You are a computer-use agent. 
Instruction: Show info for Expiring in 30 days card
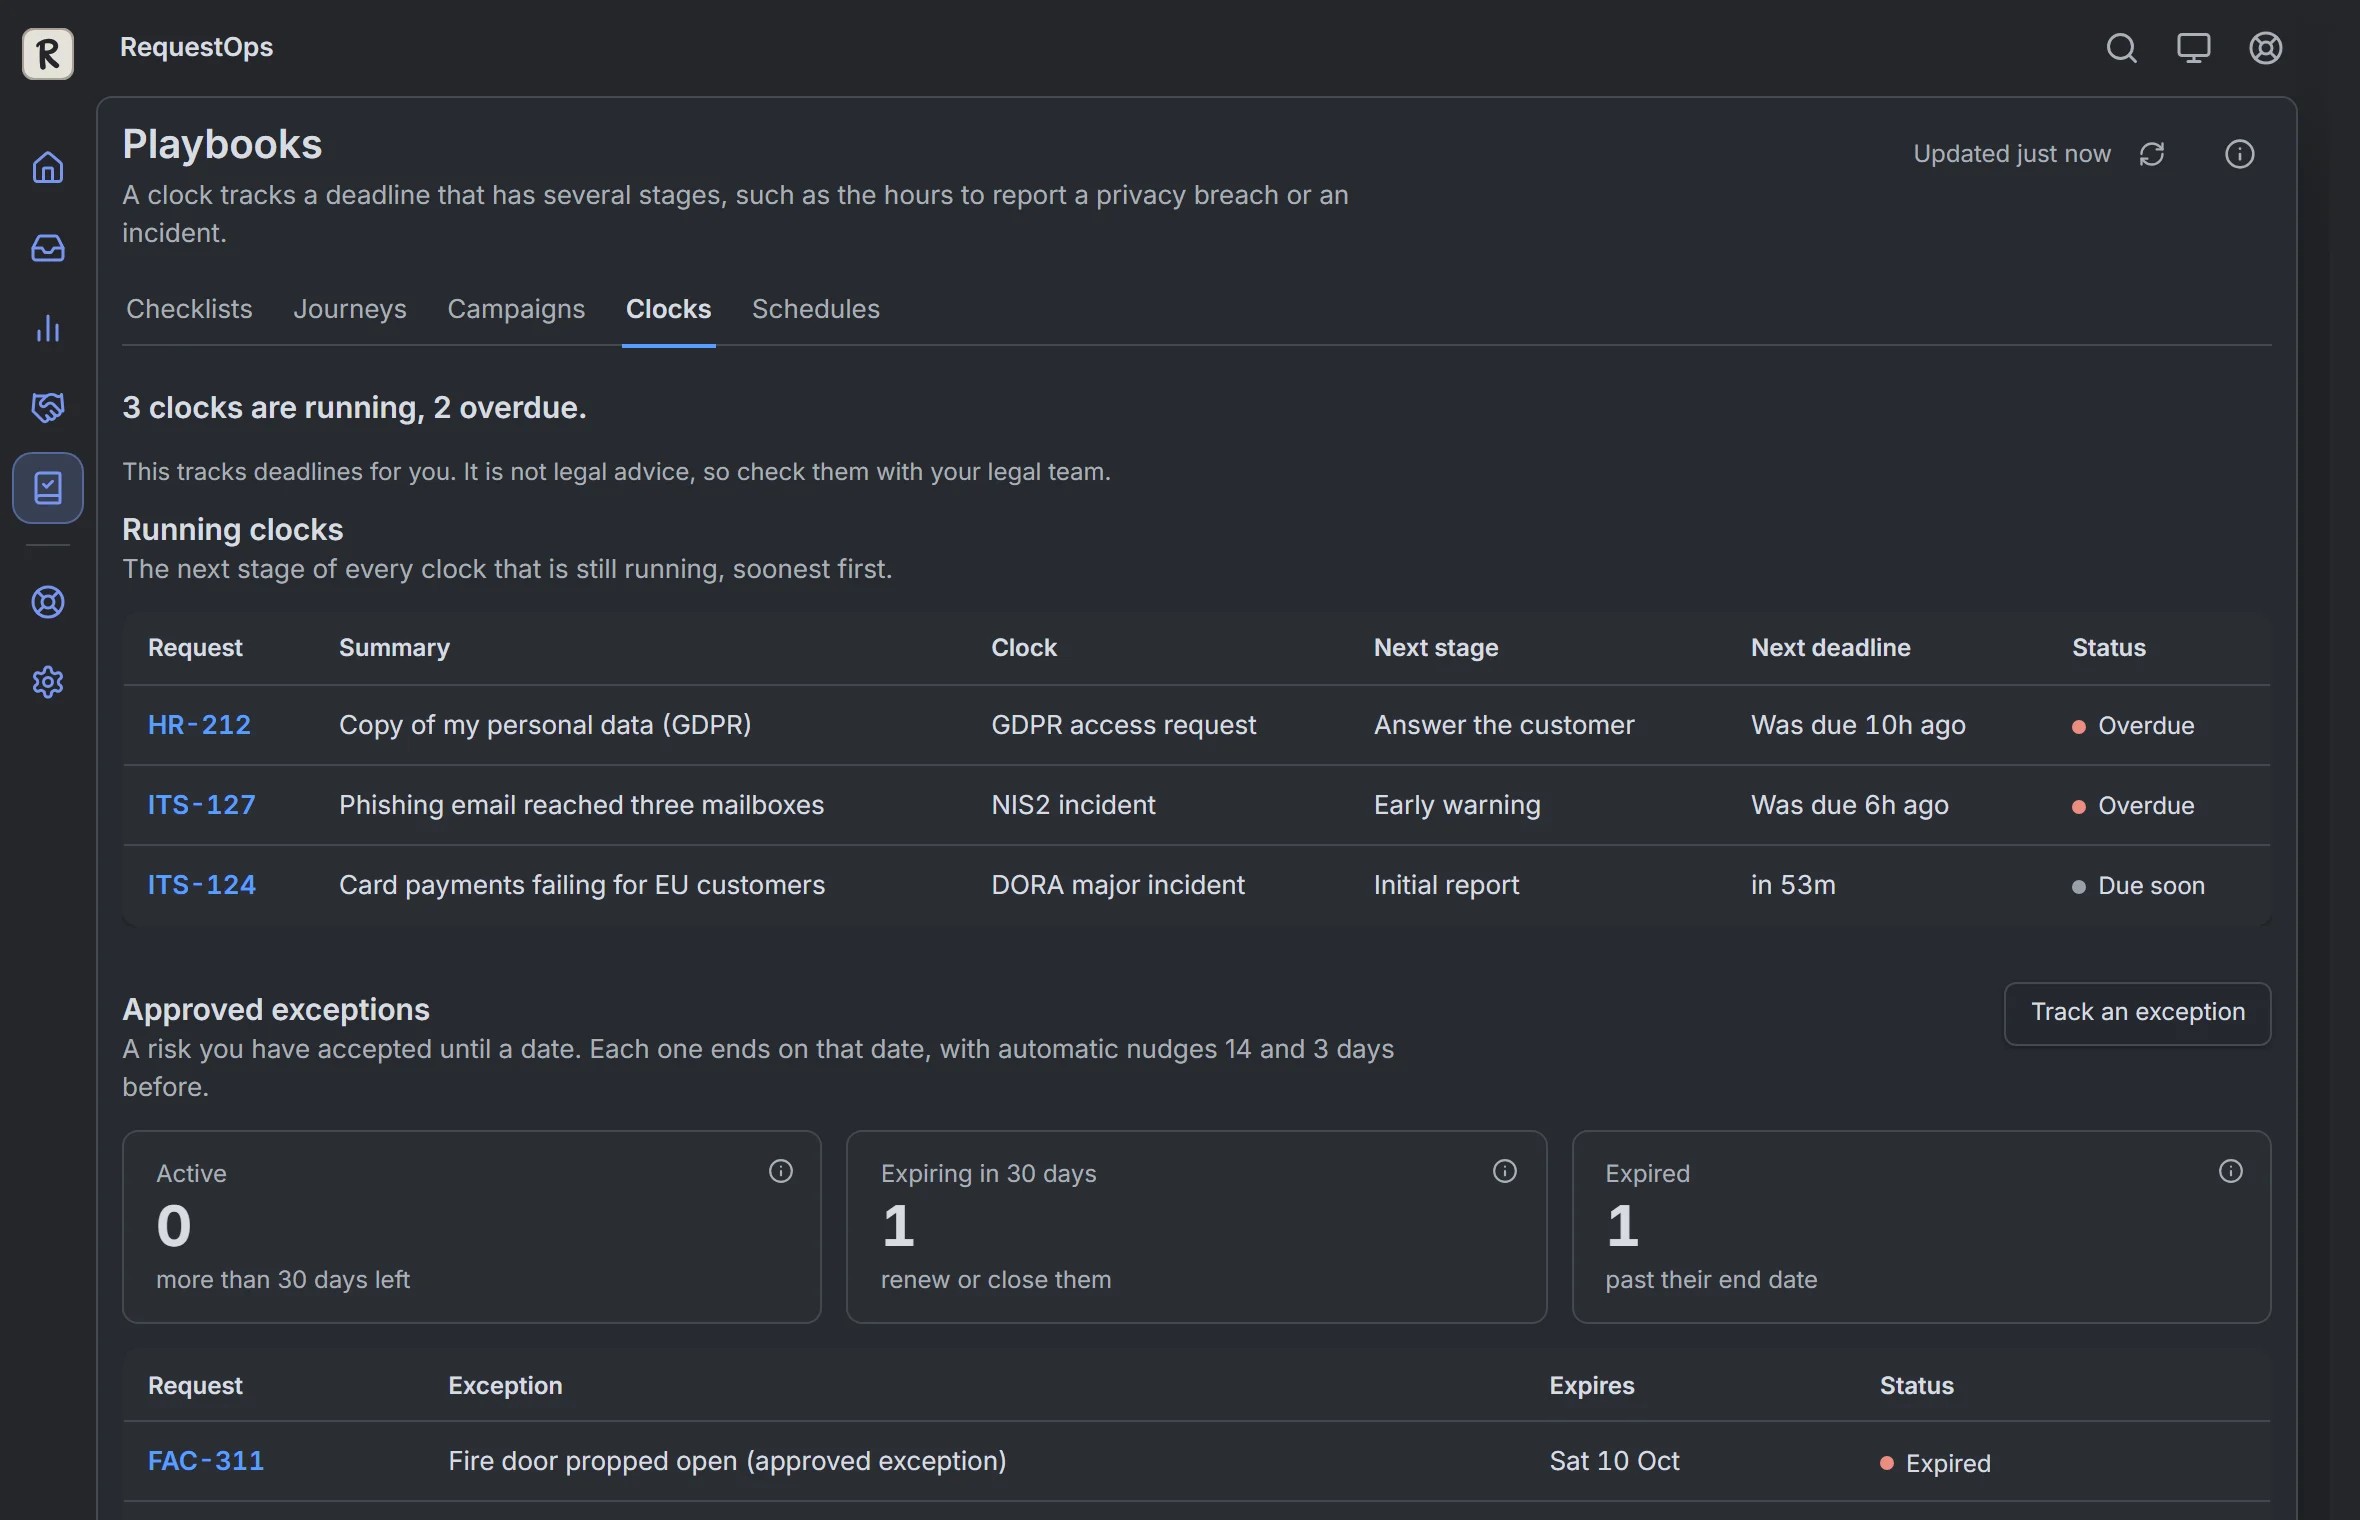tap(1505, 1171)
